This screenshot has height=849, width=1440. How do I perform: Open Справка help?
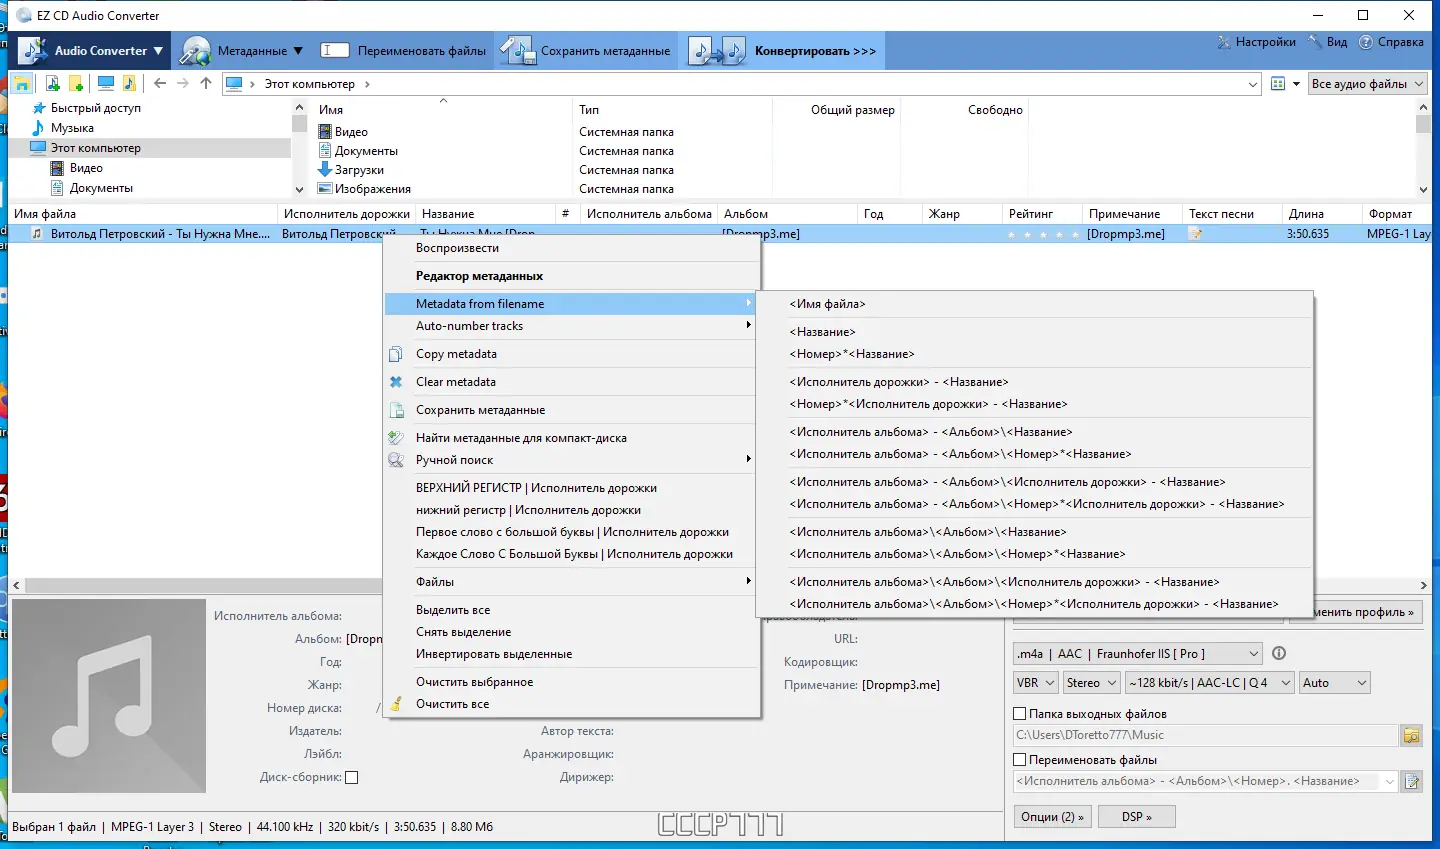[x=1391, y=42]
